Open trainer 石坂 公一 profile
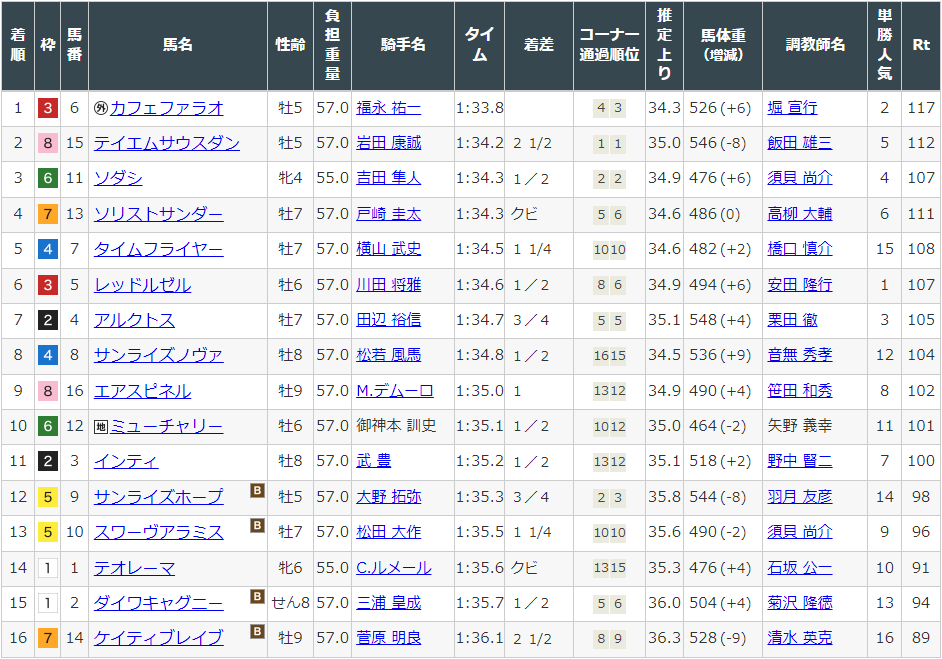942x659 pixels. [x=800, y=568]
